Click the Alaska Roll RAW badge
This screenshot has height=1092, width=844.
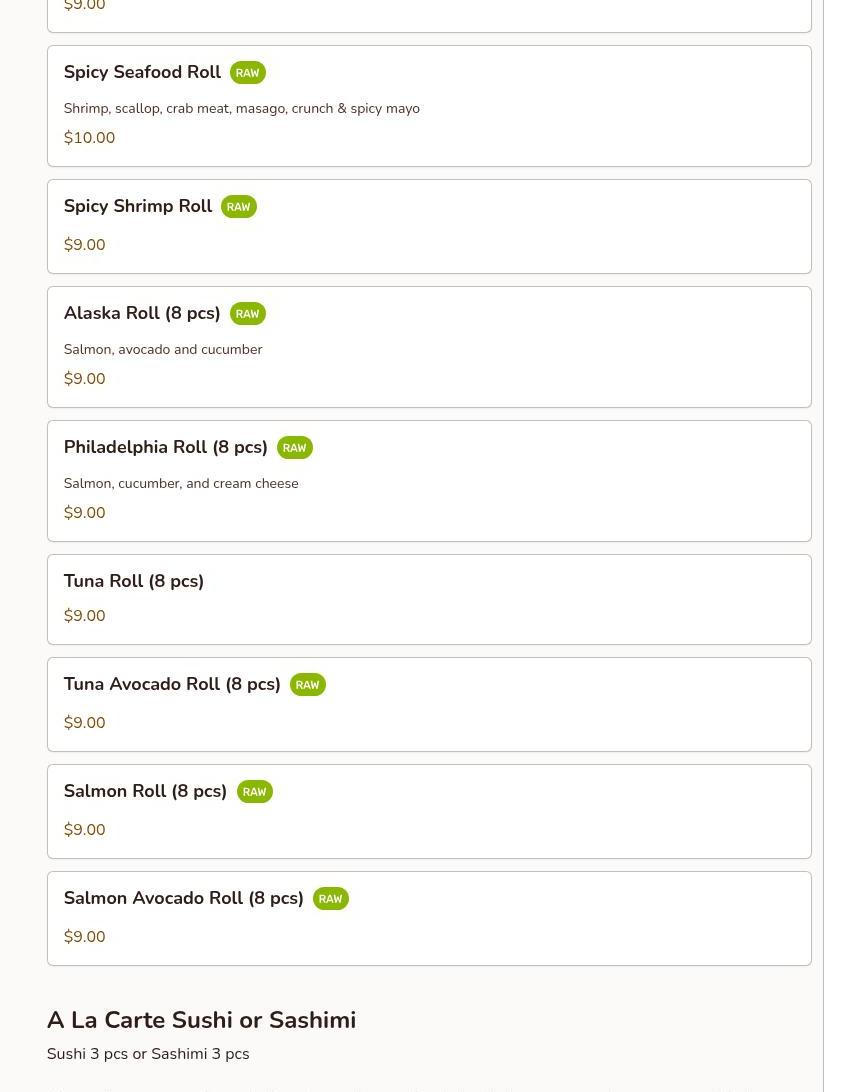[247, 314]
